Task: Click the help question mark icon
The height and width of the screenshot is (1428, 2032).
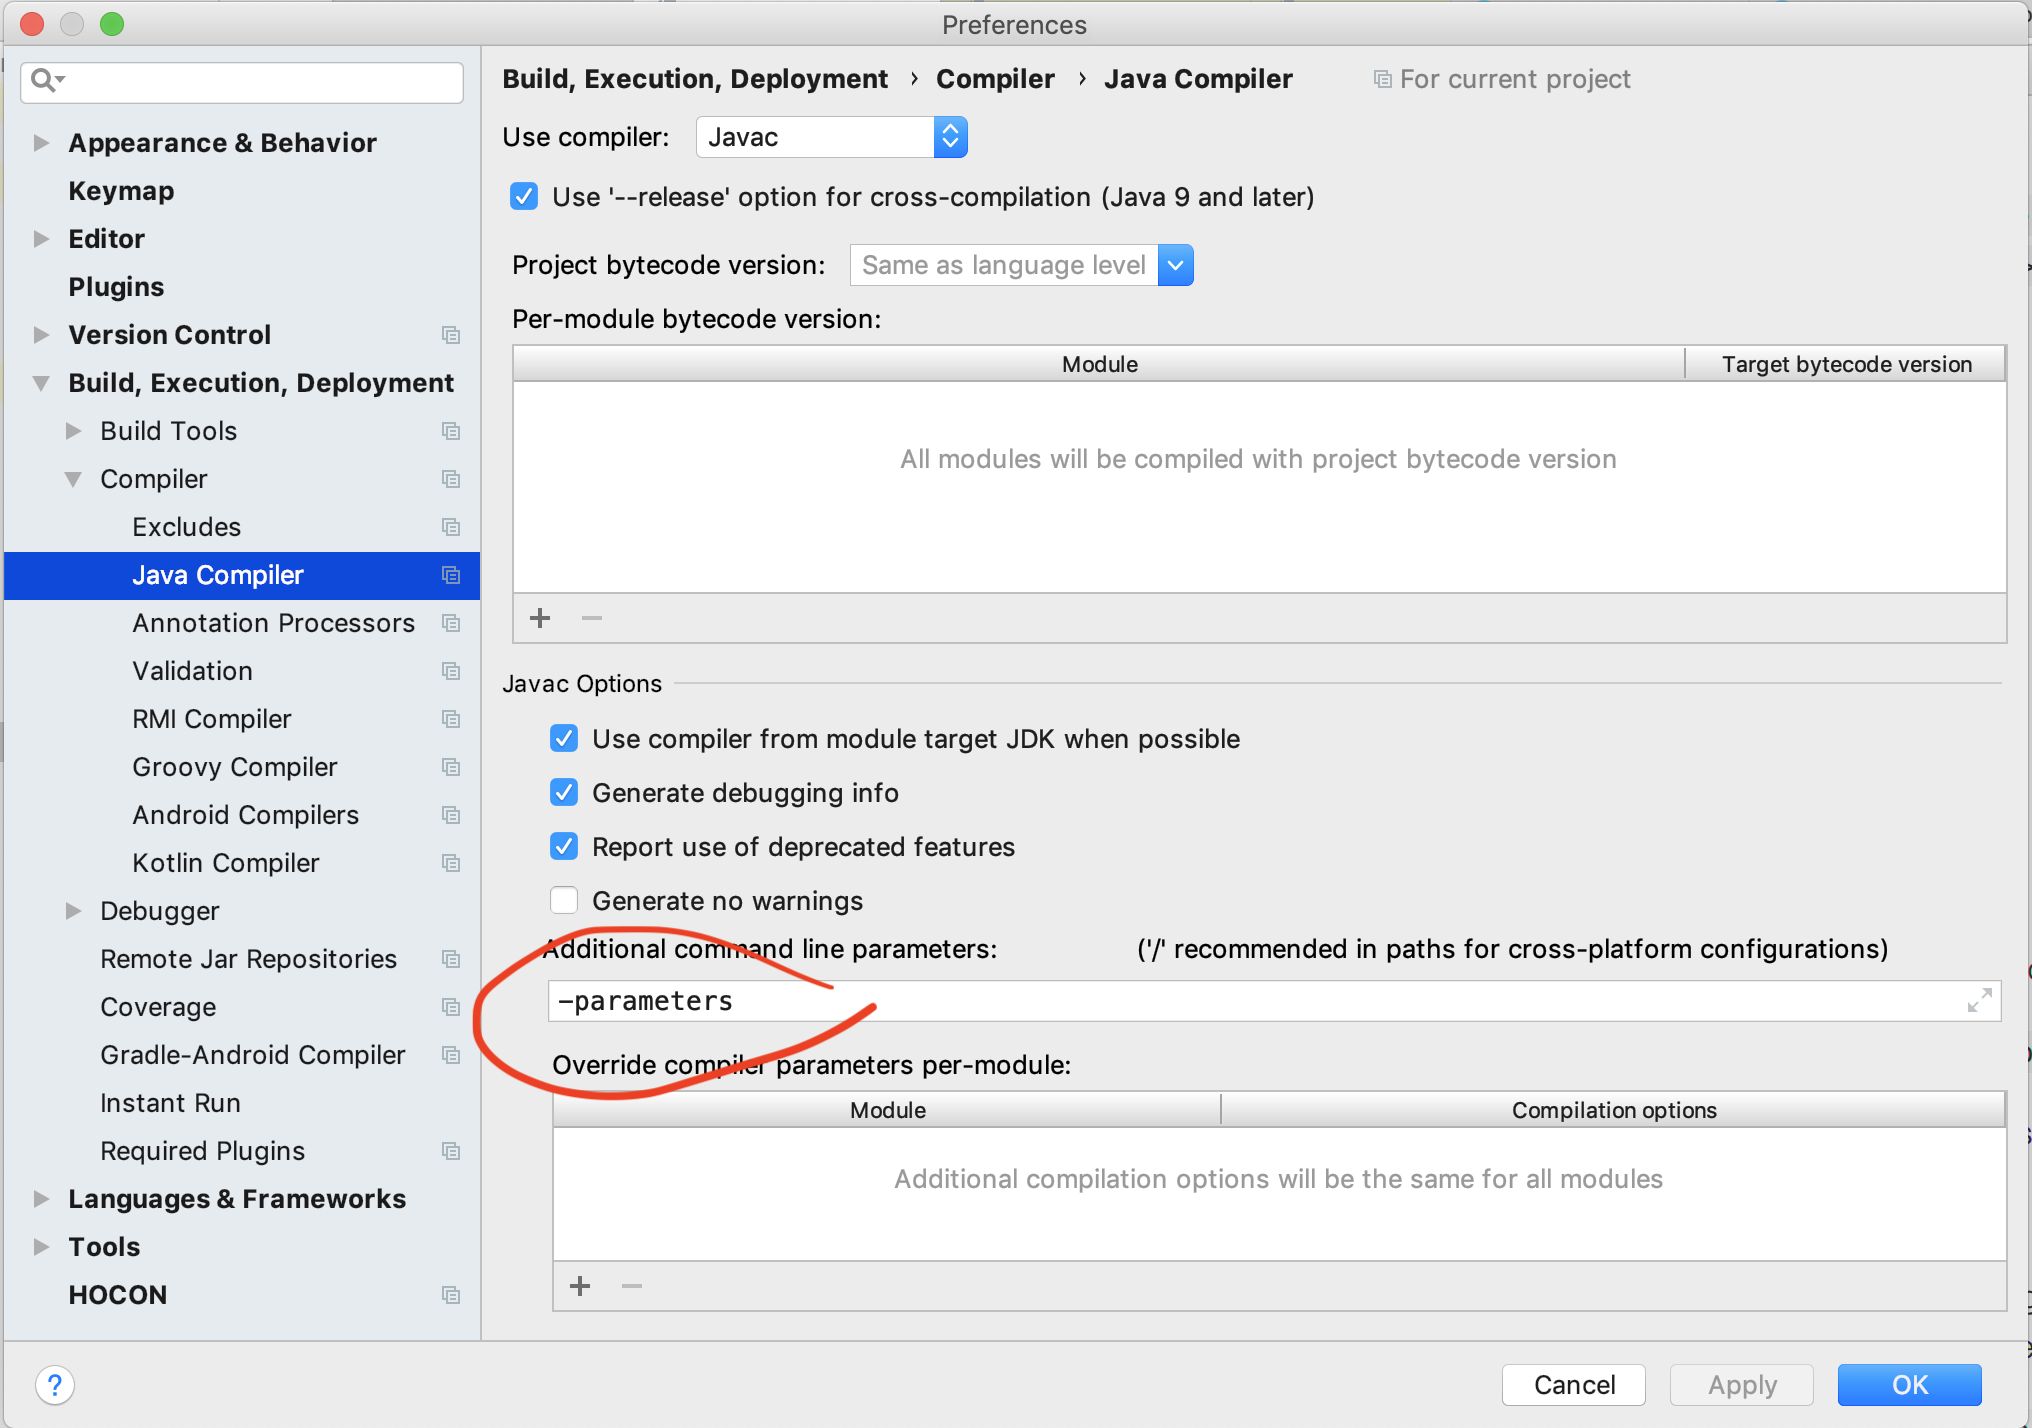Action: (x=55, y=1385)
